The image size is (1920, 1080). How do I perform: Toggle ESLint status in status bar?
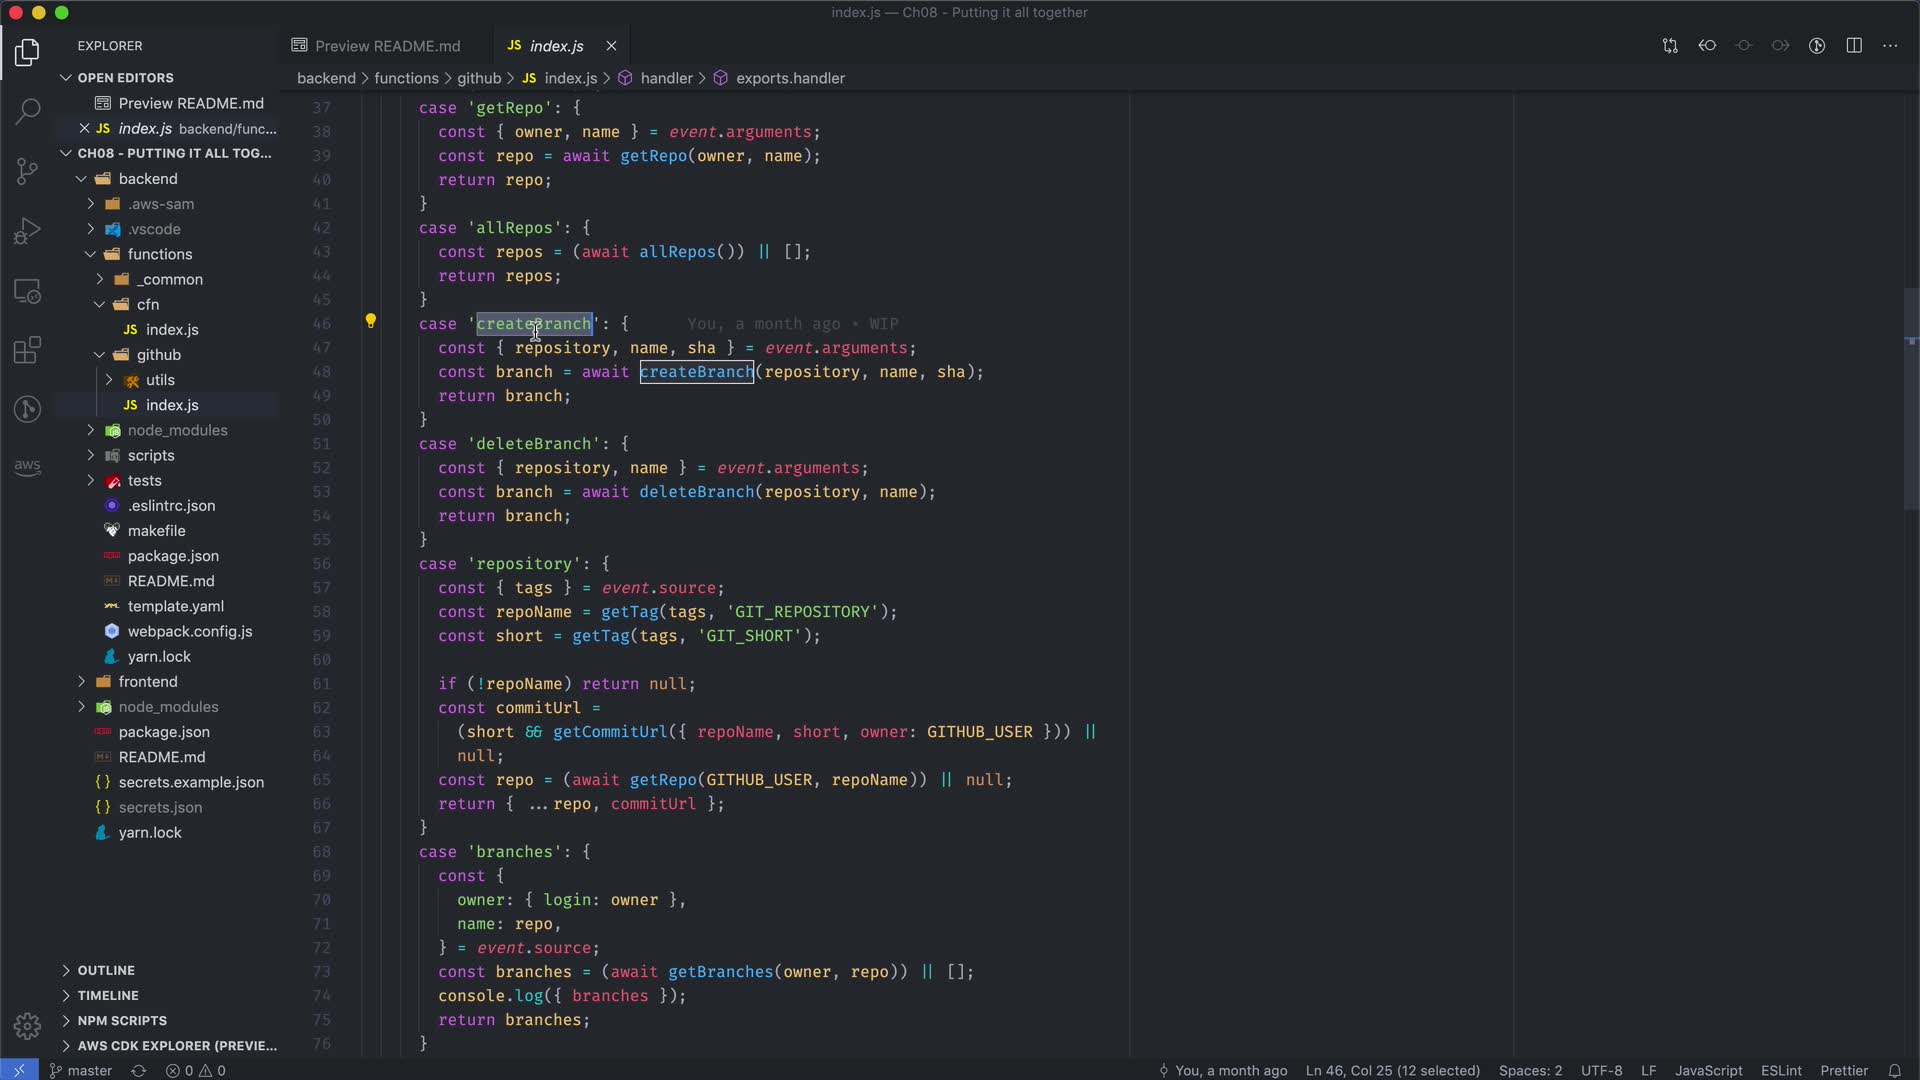[1781, 1070]
